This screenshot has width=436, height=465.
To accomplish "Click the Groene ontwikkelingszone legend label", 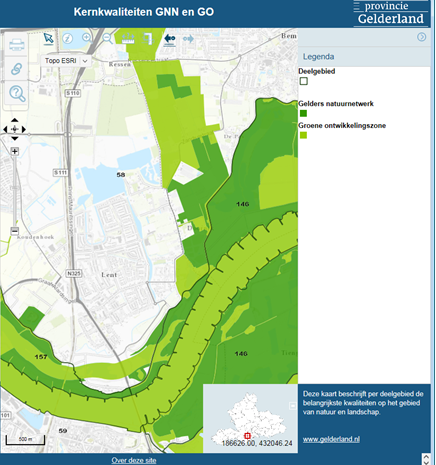I will 342,126.
